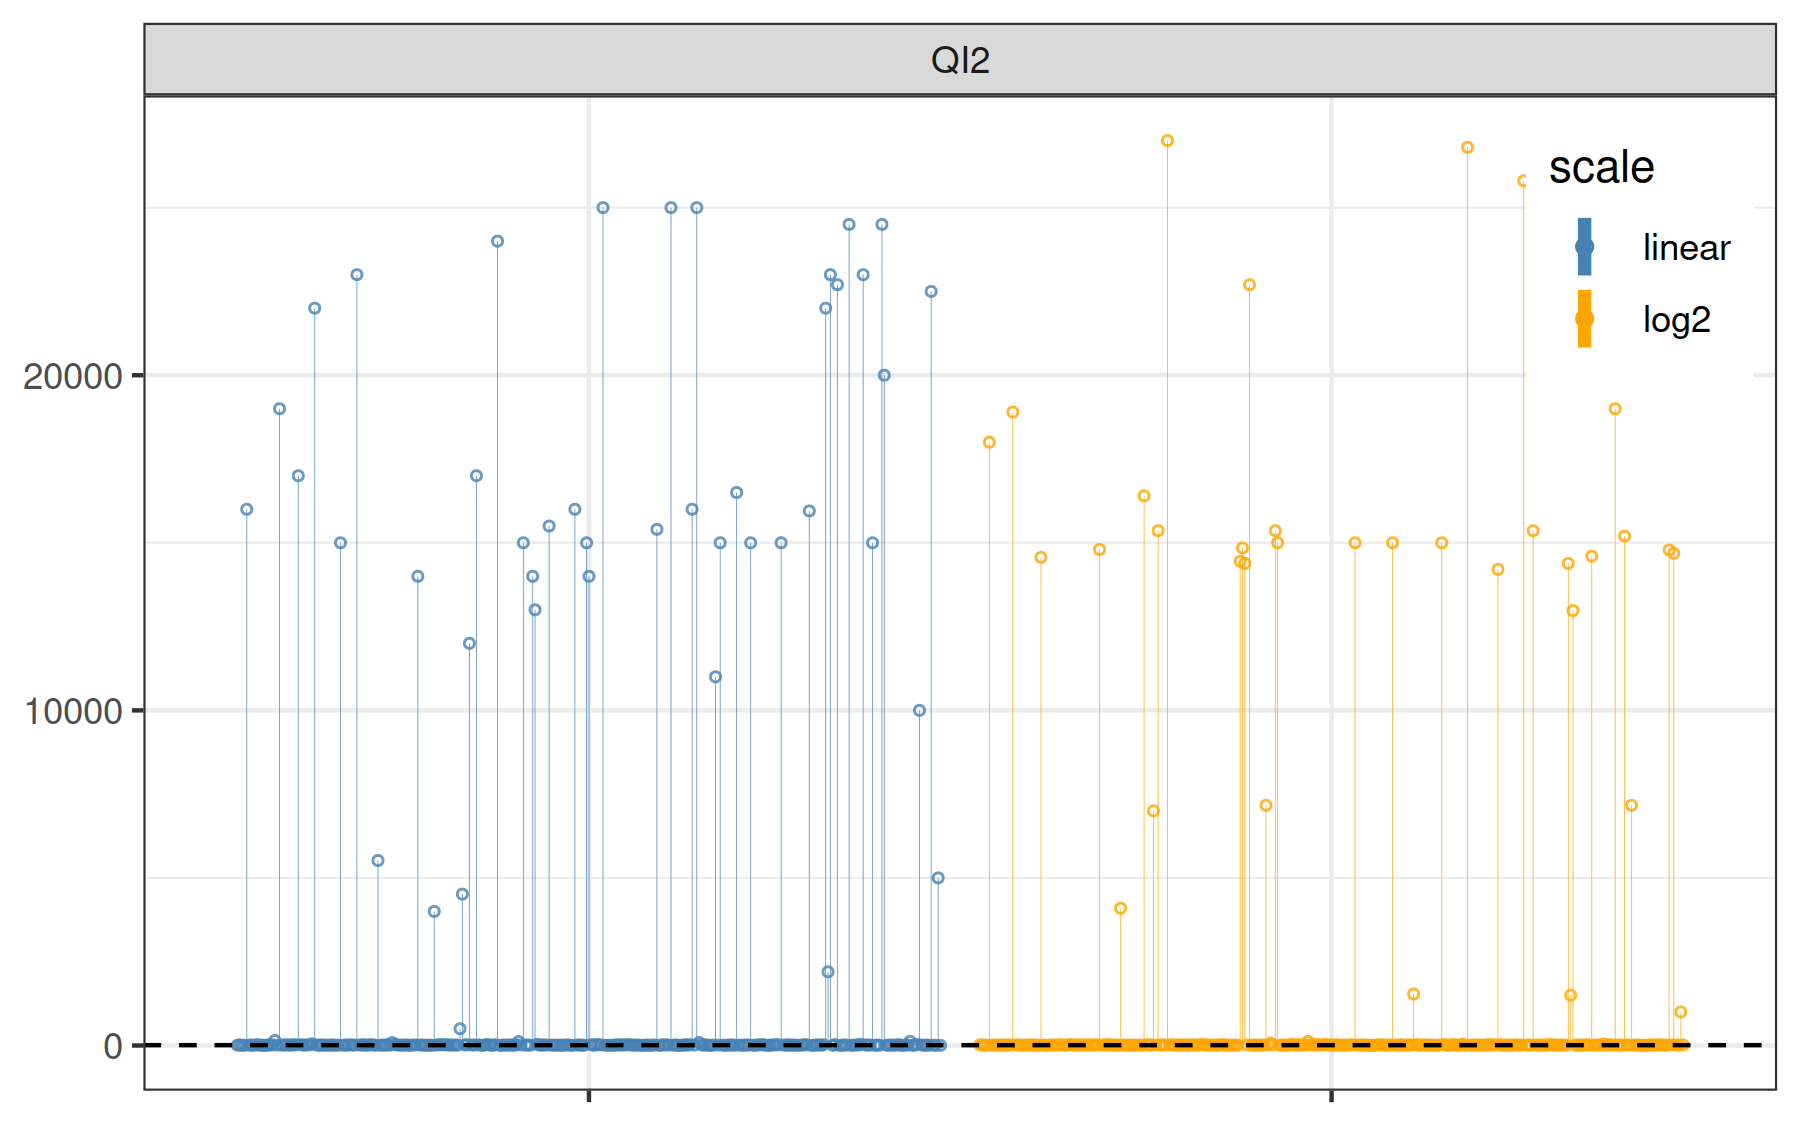Image resolution: width=1800 pixels, height=1125 pixels.
Task: Pick the leftmost blue lollipop point
Action: coord(247,510)
